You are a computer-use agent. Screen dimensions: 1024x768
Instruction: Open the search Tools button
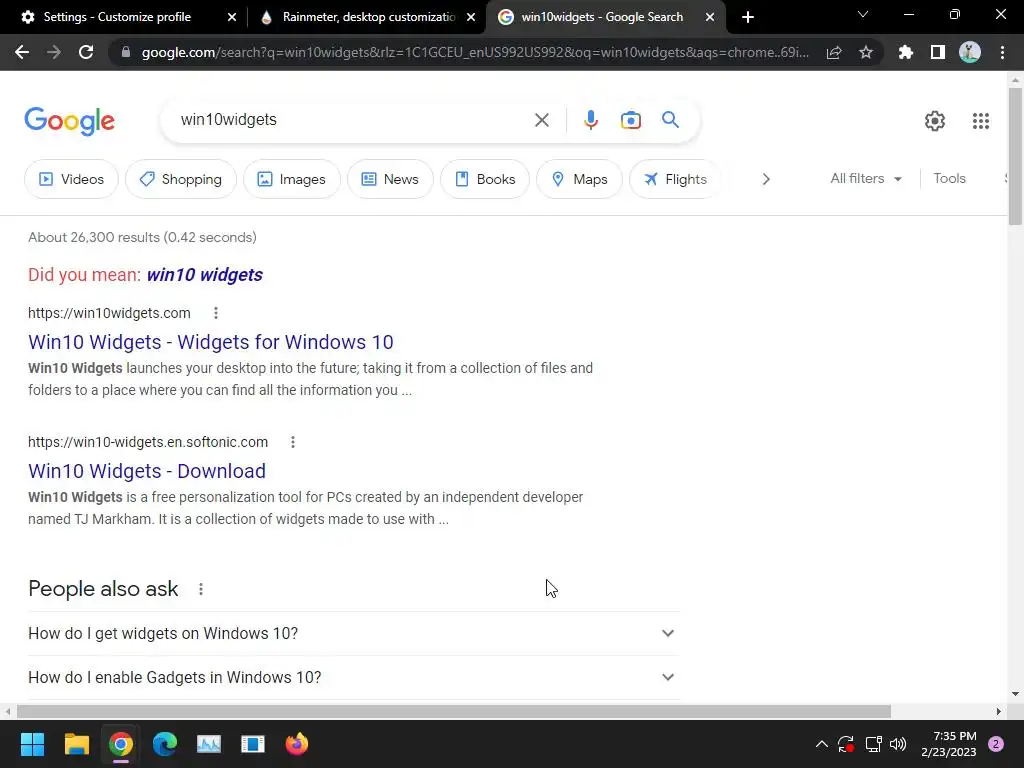(x=949, y=178)
